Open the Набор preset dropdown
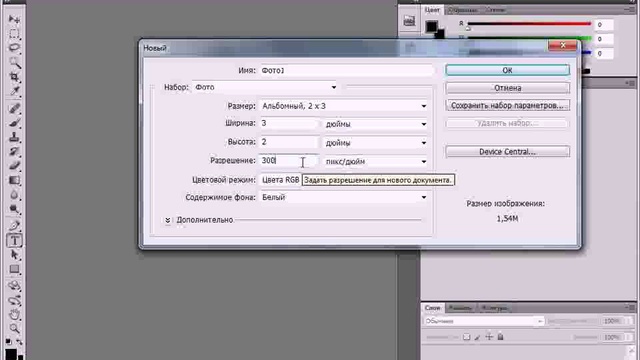 click(265, 87)
